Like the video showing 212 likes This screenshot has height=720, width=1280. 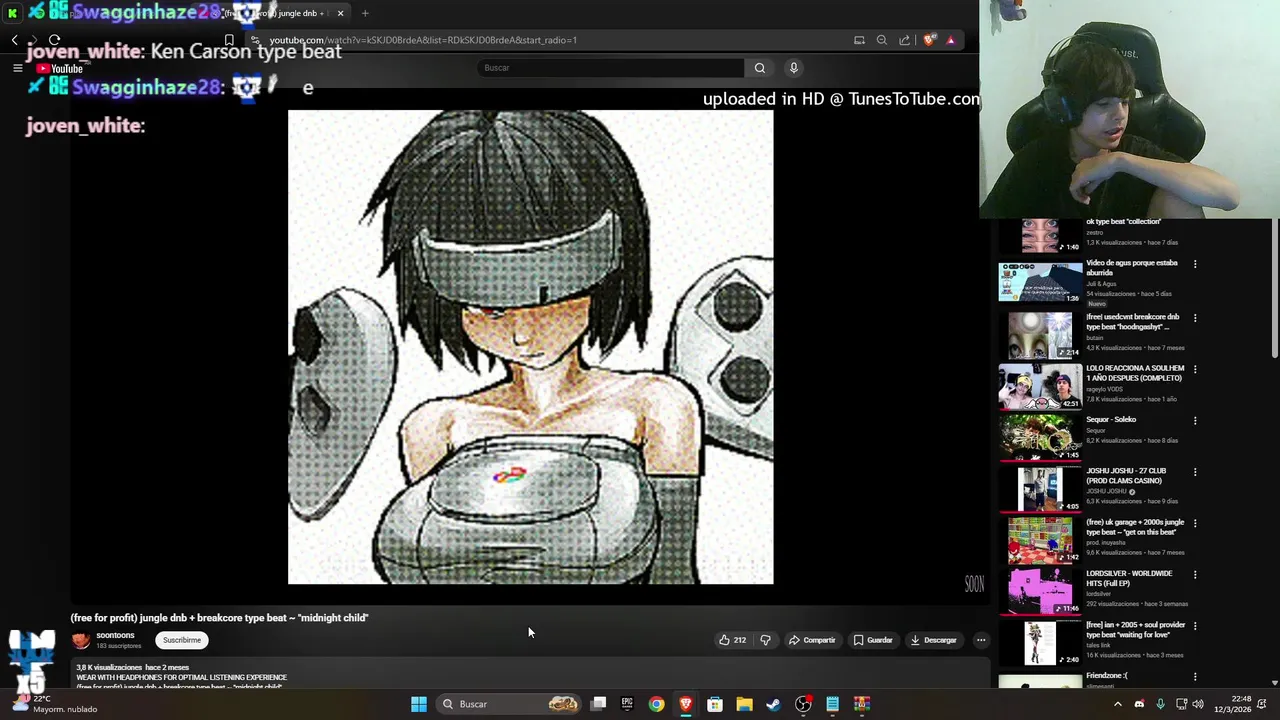coord(732,640)
